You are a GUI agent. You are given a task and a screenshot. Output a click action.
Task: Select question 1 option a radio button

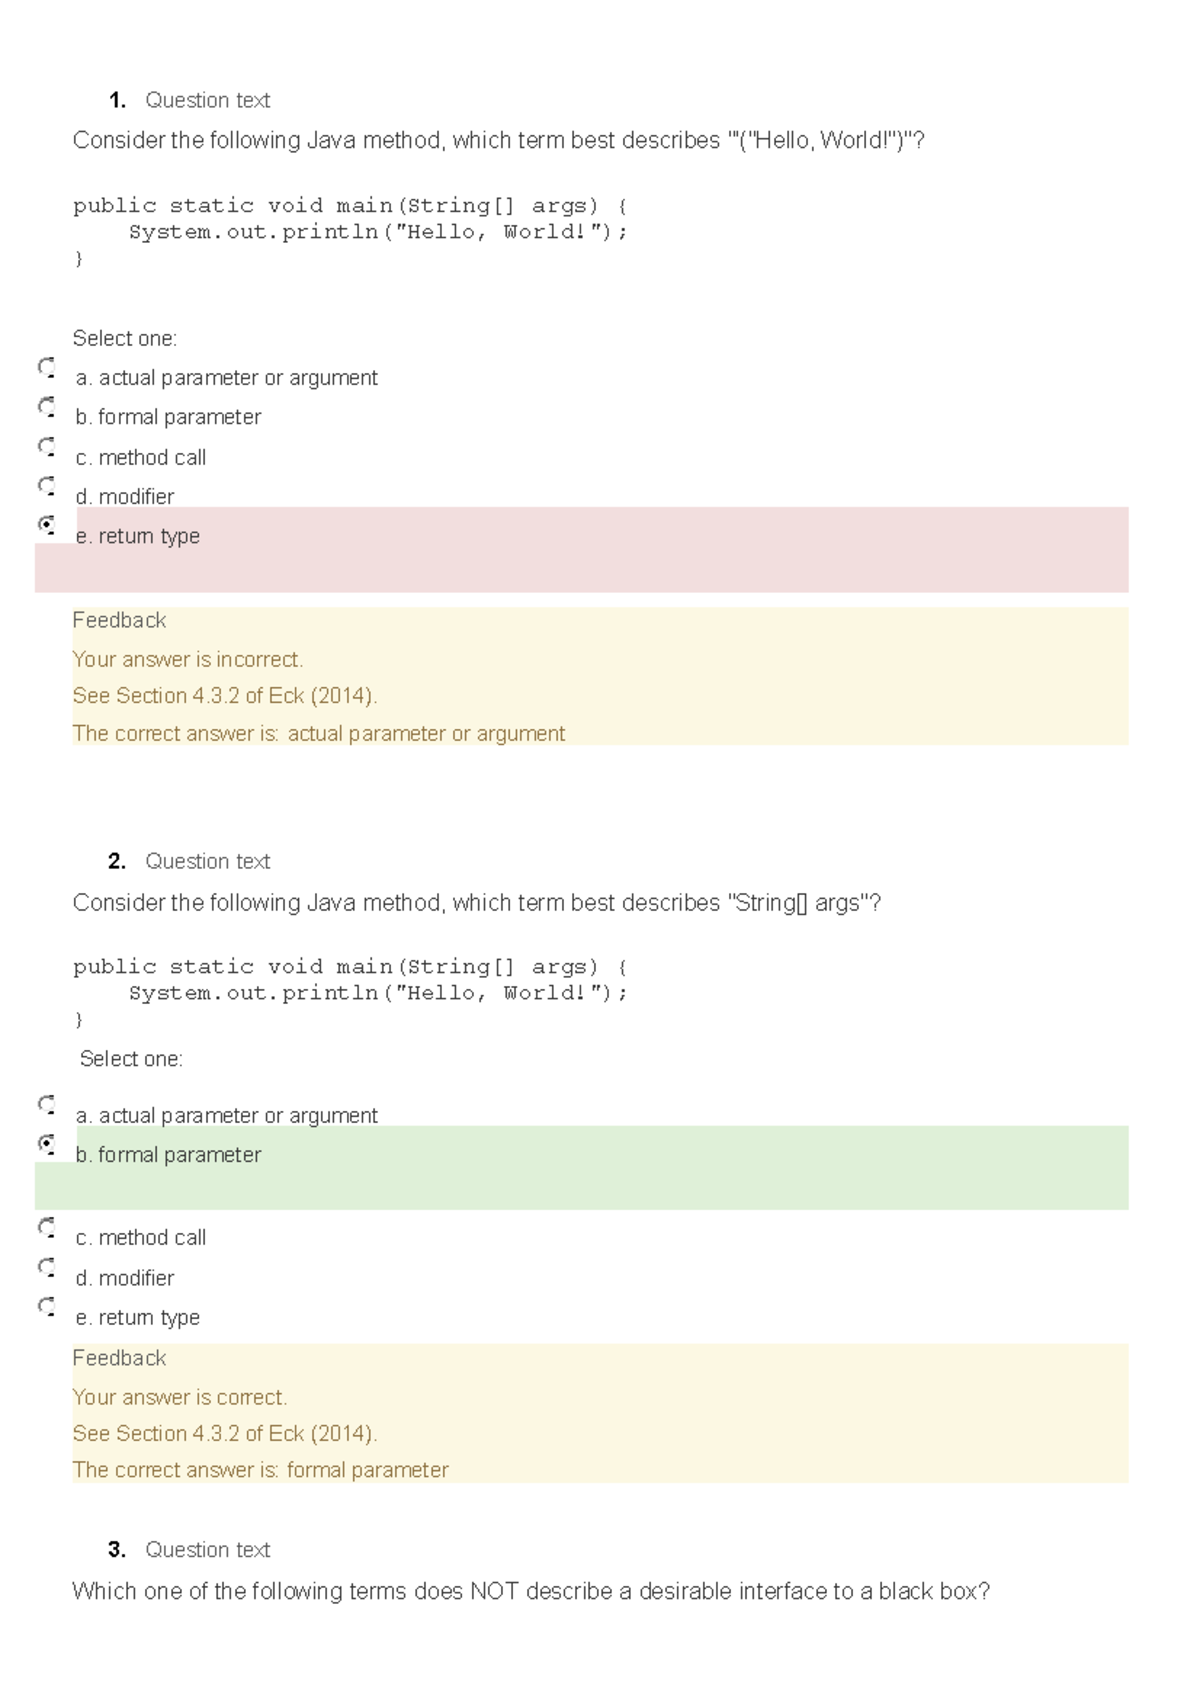pos(46,368)
